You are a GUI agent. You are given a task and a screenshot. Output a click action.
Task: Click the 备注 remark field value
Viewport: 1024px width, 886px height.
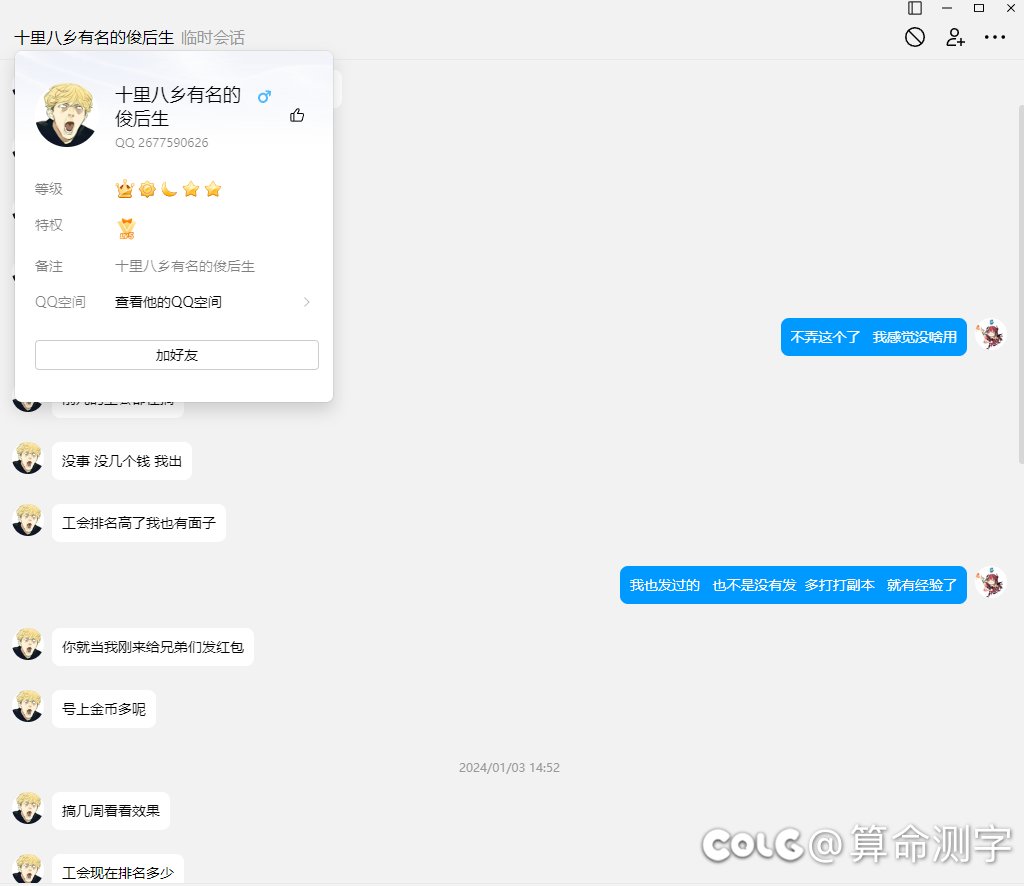(185, 266)
